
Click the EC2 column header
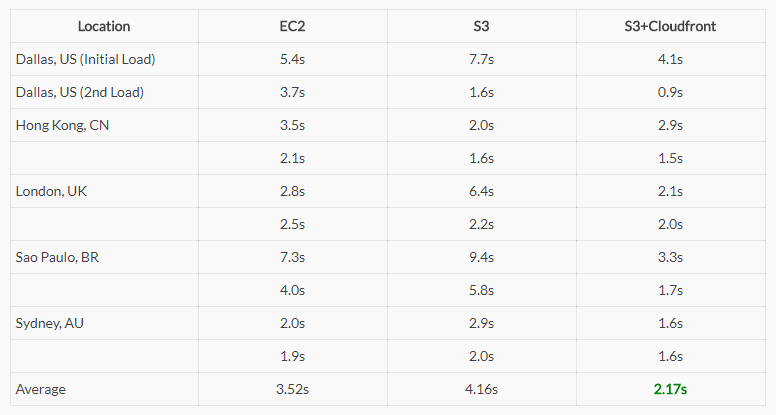(292, 26)
